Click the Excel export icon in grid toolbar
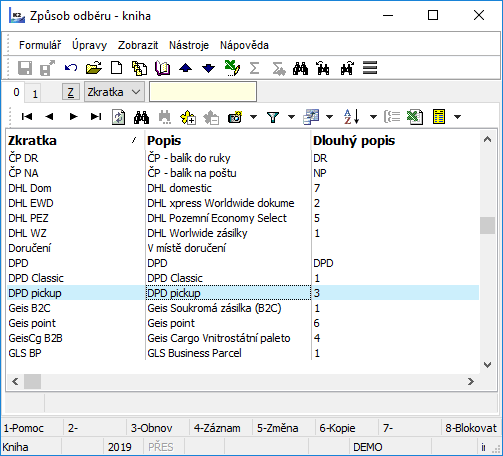 (415, 117)
